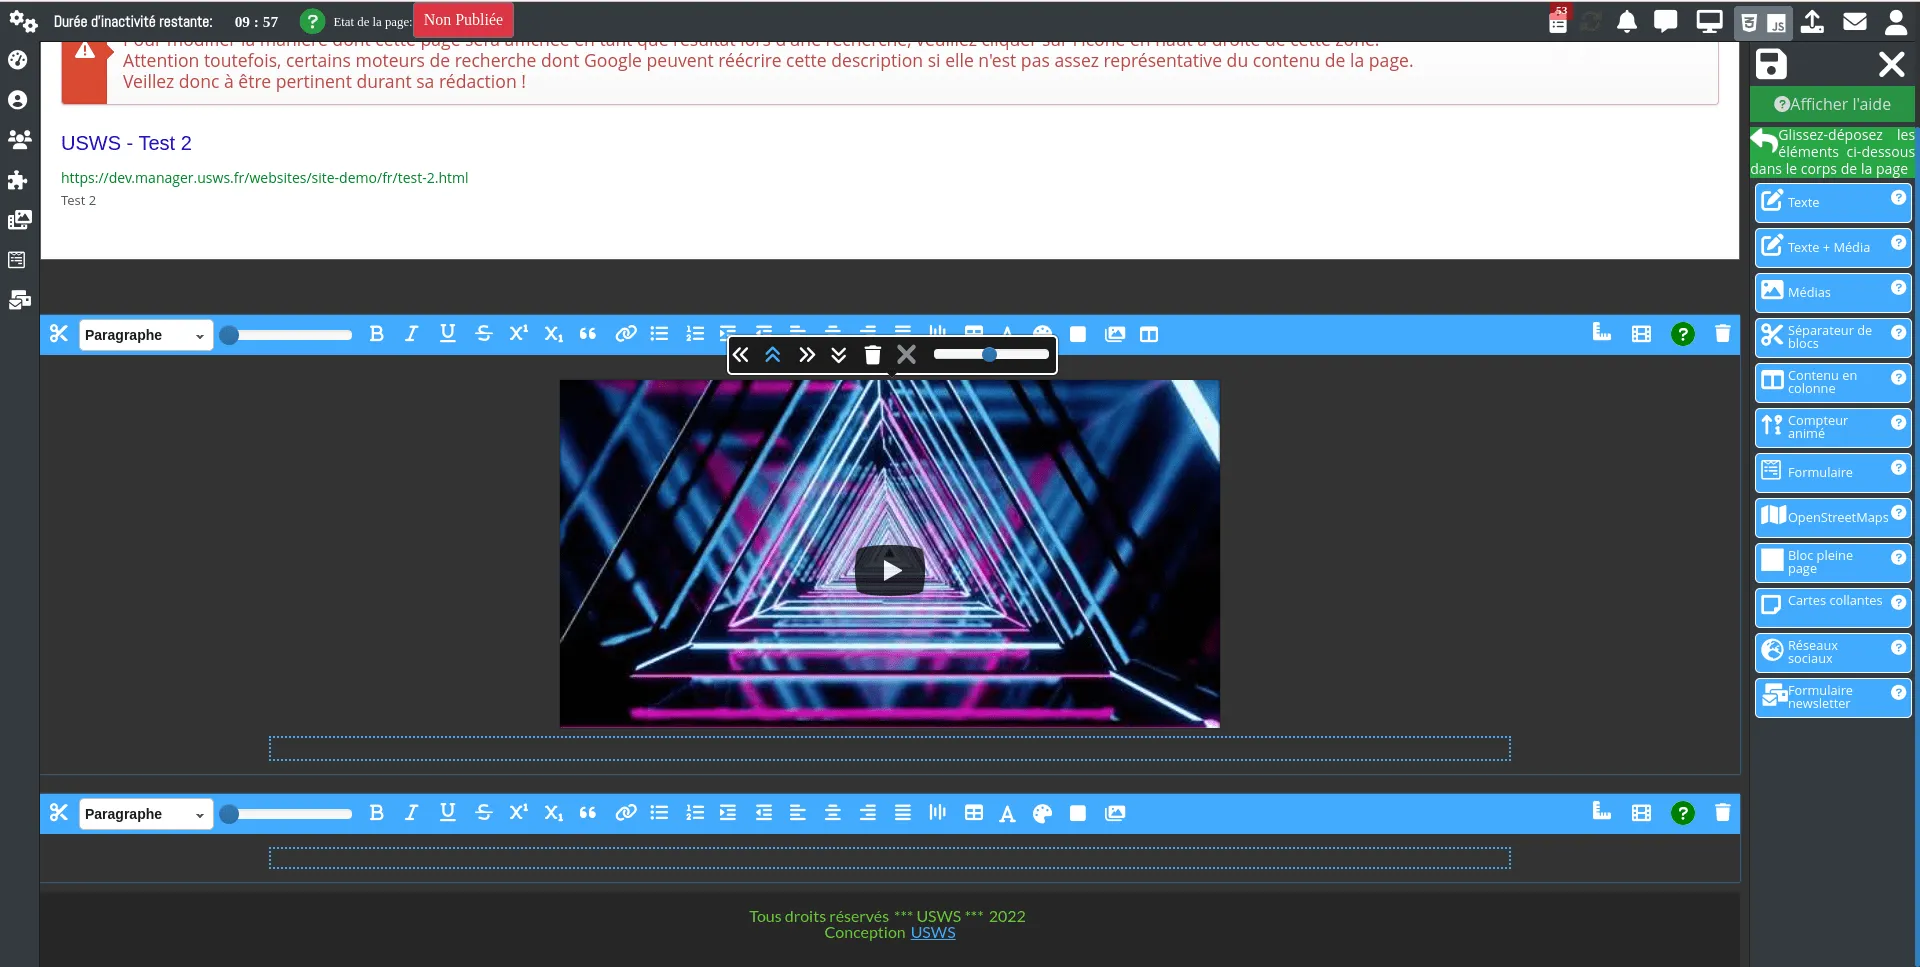
Task: Open the Paragraphe dropdown of the first block
Action: (145, 335)
